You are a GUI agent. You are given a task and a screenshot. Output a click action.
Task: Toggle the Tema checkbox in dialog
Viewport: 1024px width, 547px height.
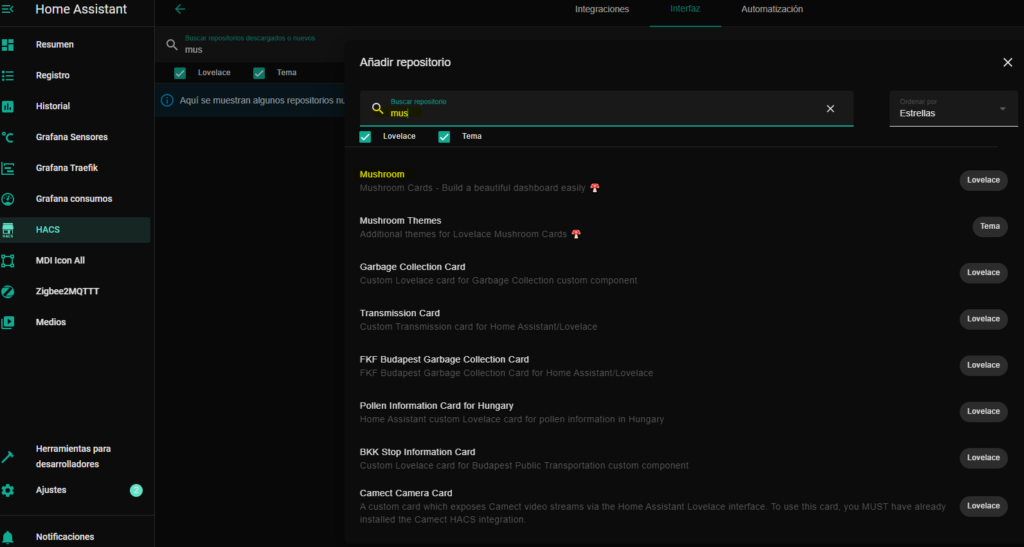point(444,136)
